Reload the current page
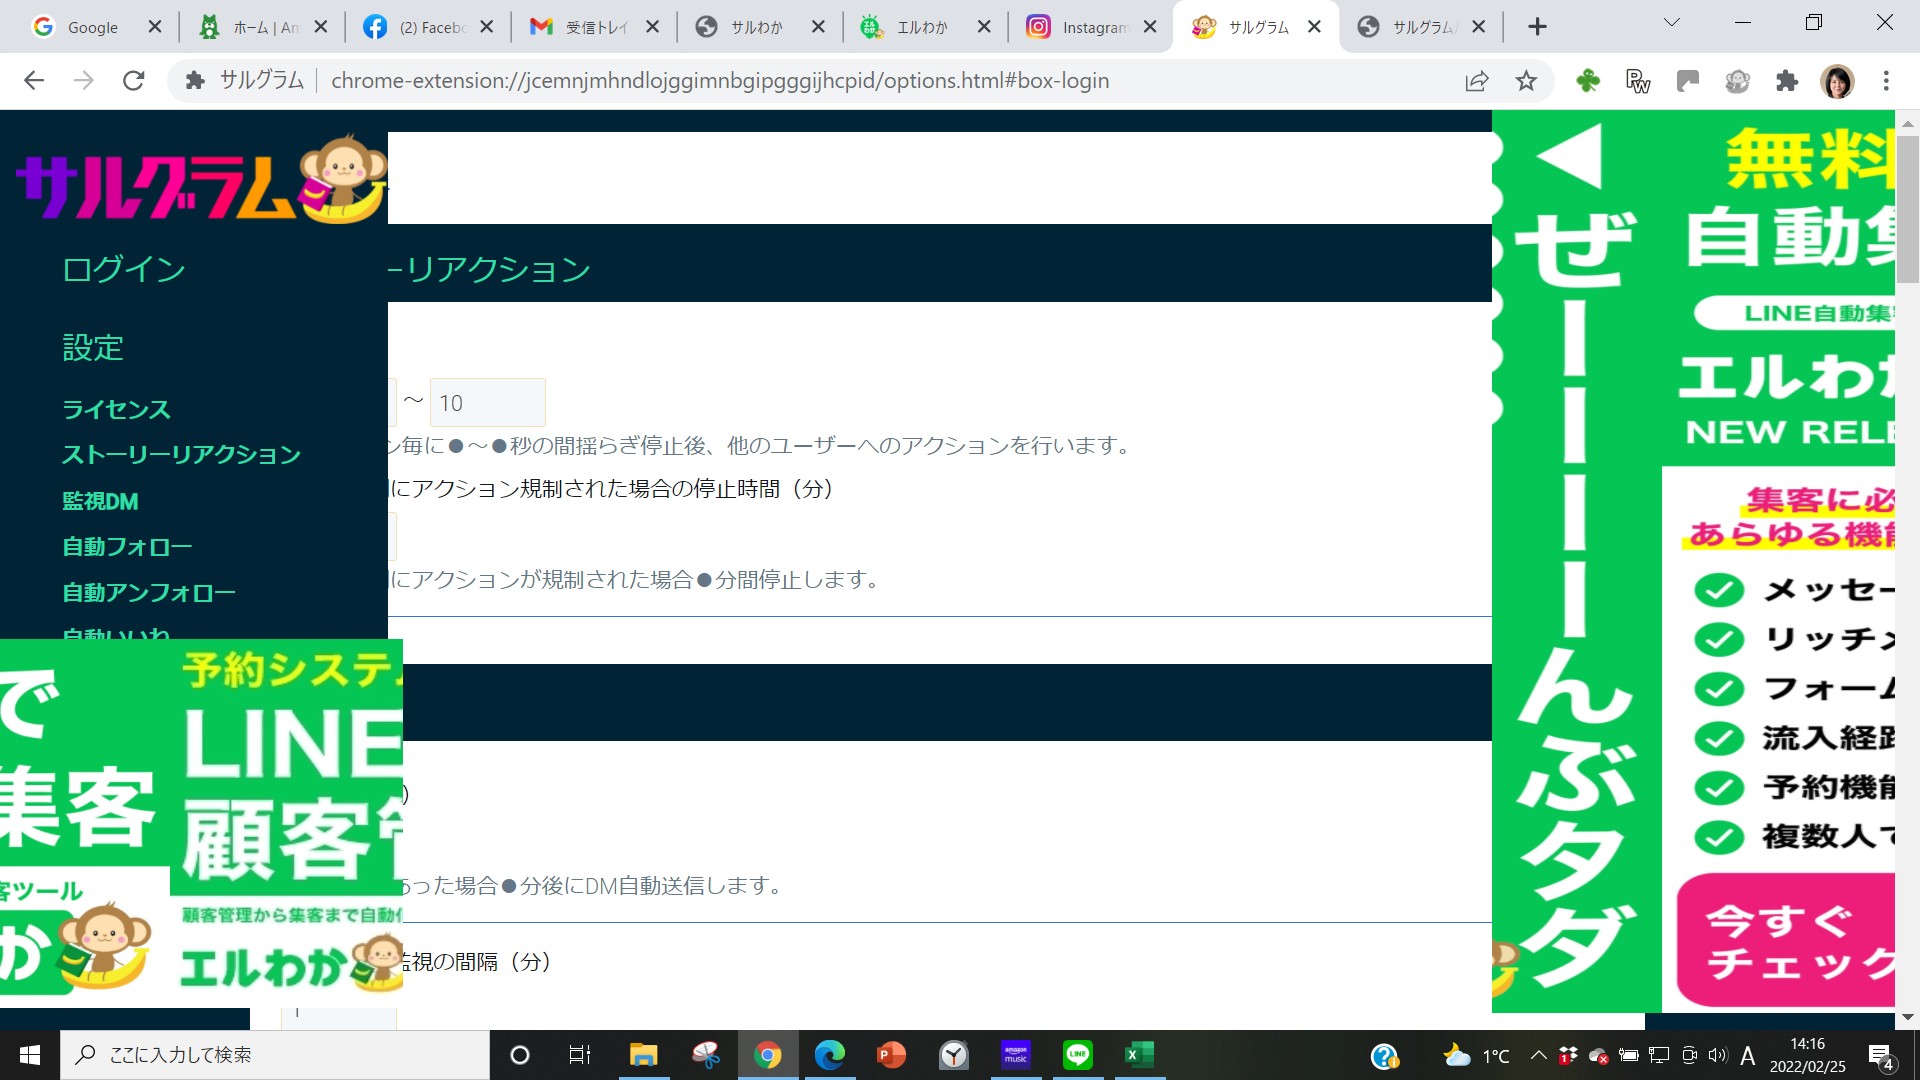Screen dimensions: 1920x1080 click(x=133, y=81)
